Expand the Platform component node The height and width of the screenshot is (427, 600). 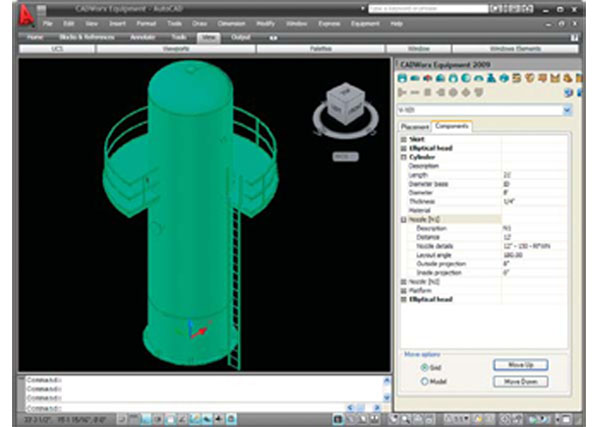[403, 291]
